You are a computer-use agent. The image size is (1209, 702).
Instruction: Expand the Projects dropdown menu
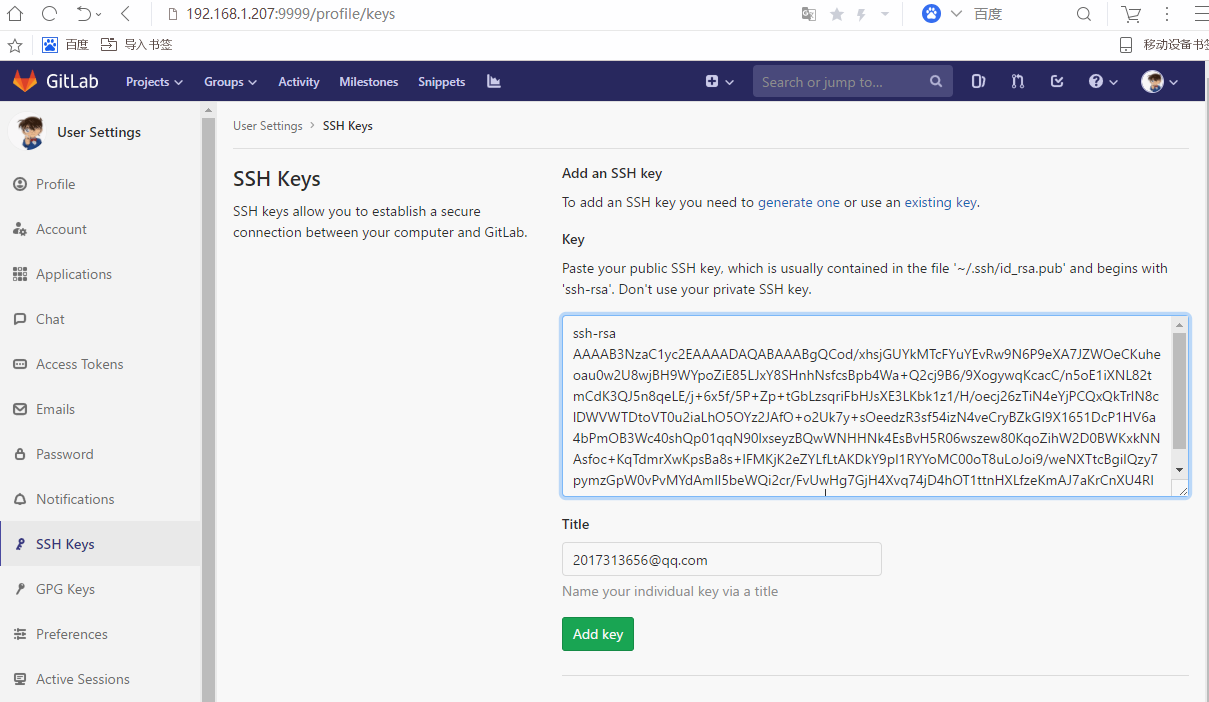point(153,81)
